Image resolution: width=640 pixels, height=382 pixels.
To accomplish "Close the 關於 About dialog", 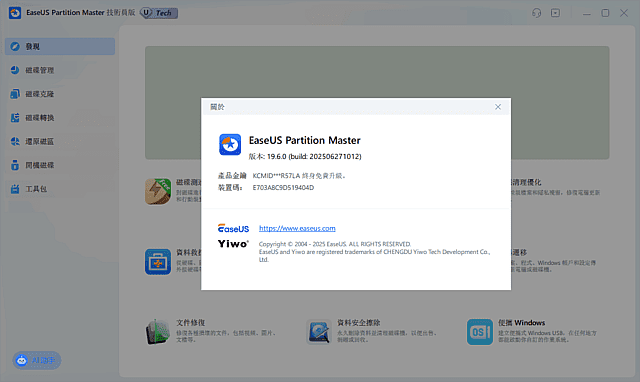I will [x=498, y=107].
